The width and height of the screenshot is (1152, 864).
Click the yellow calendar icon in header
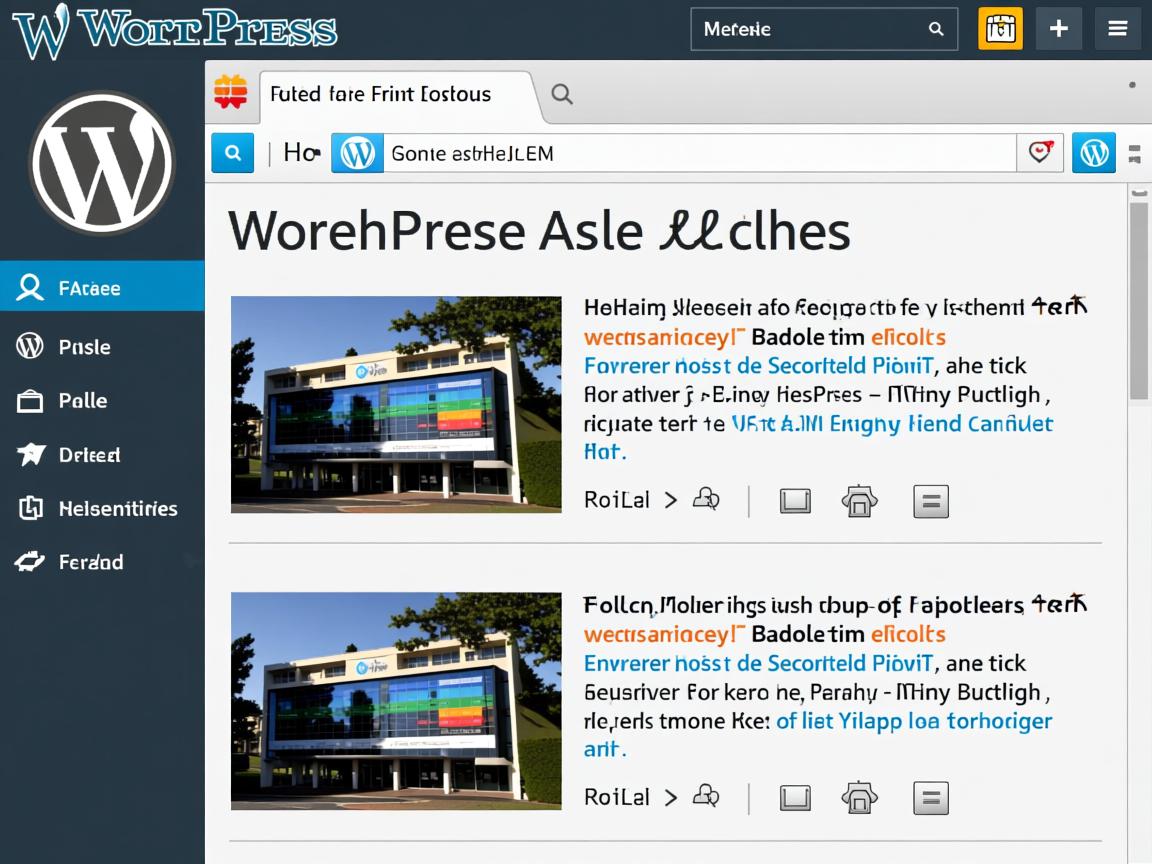coord(1000,29)
